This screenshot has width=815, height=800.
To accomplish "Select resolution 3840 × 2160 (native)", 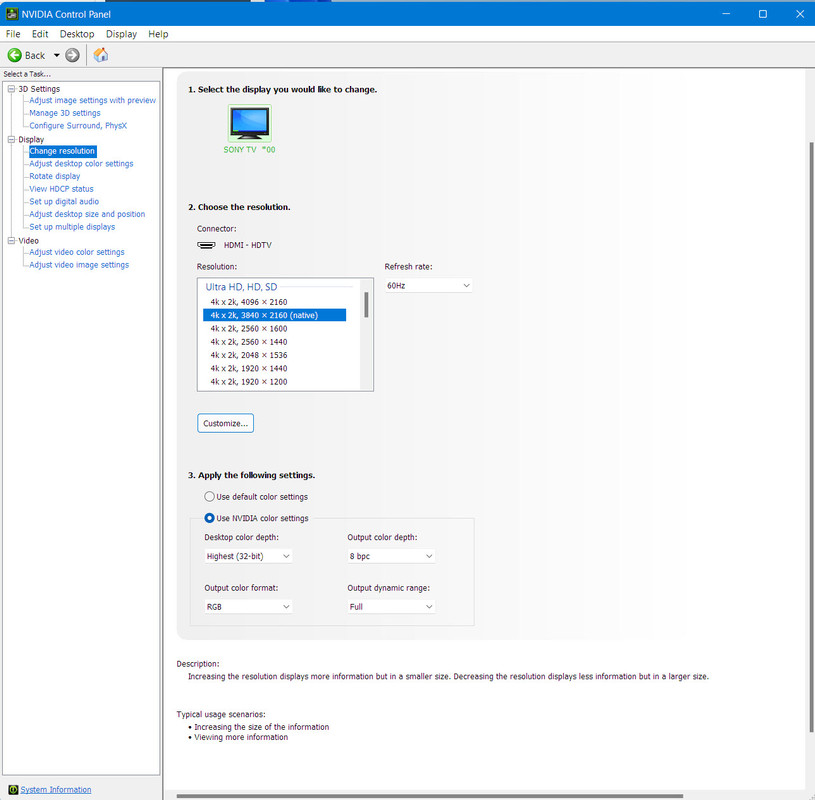I will coord(274,315).
